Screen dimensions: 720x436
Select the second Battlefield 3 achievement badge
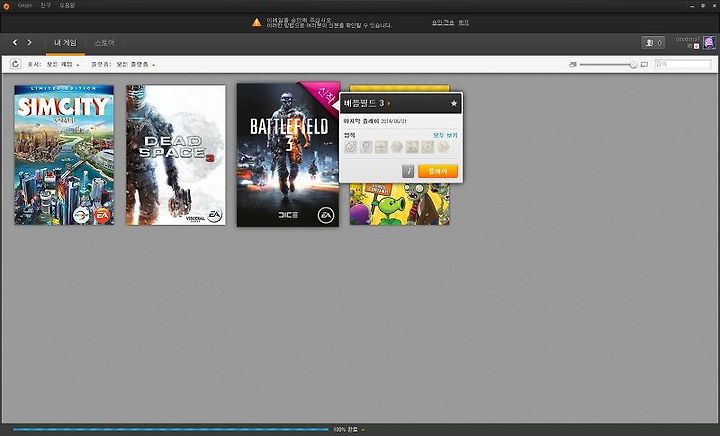click(366, 147)
